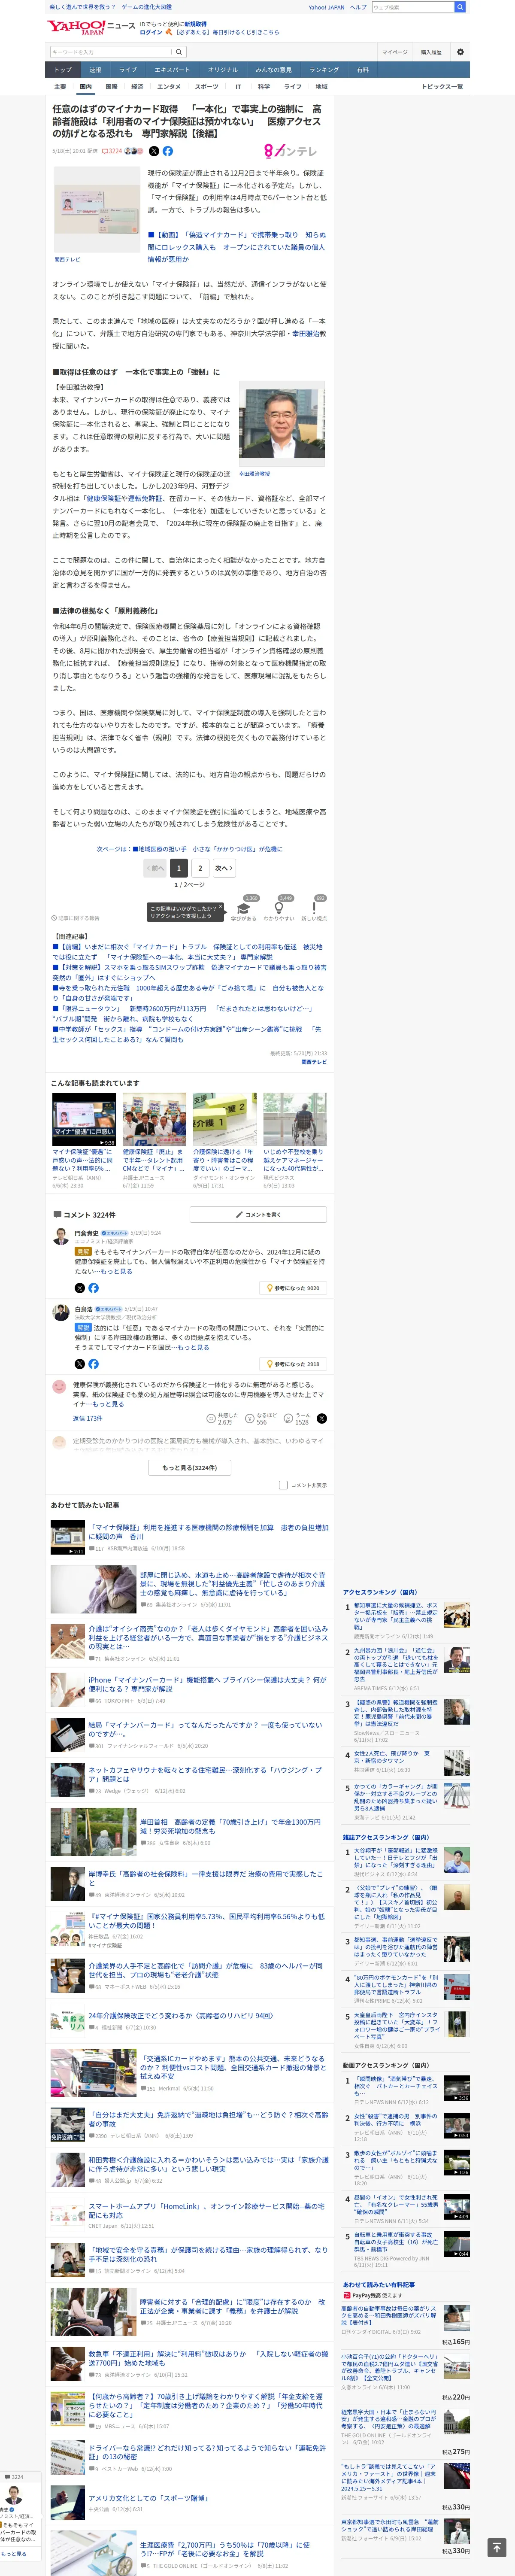This screenshot has width=515, height=2576.
Task: Open the ランキング tab
Action: click(x=323, y=70)
